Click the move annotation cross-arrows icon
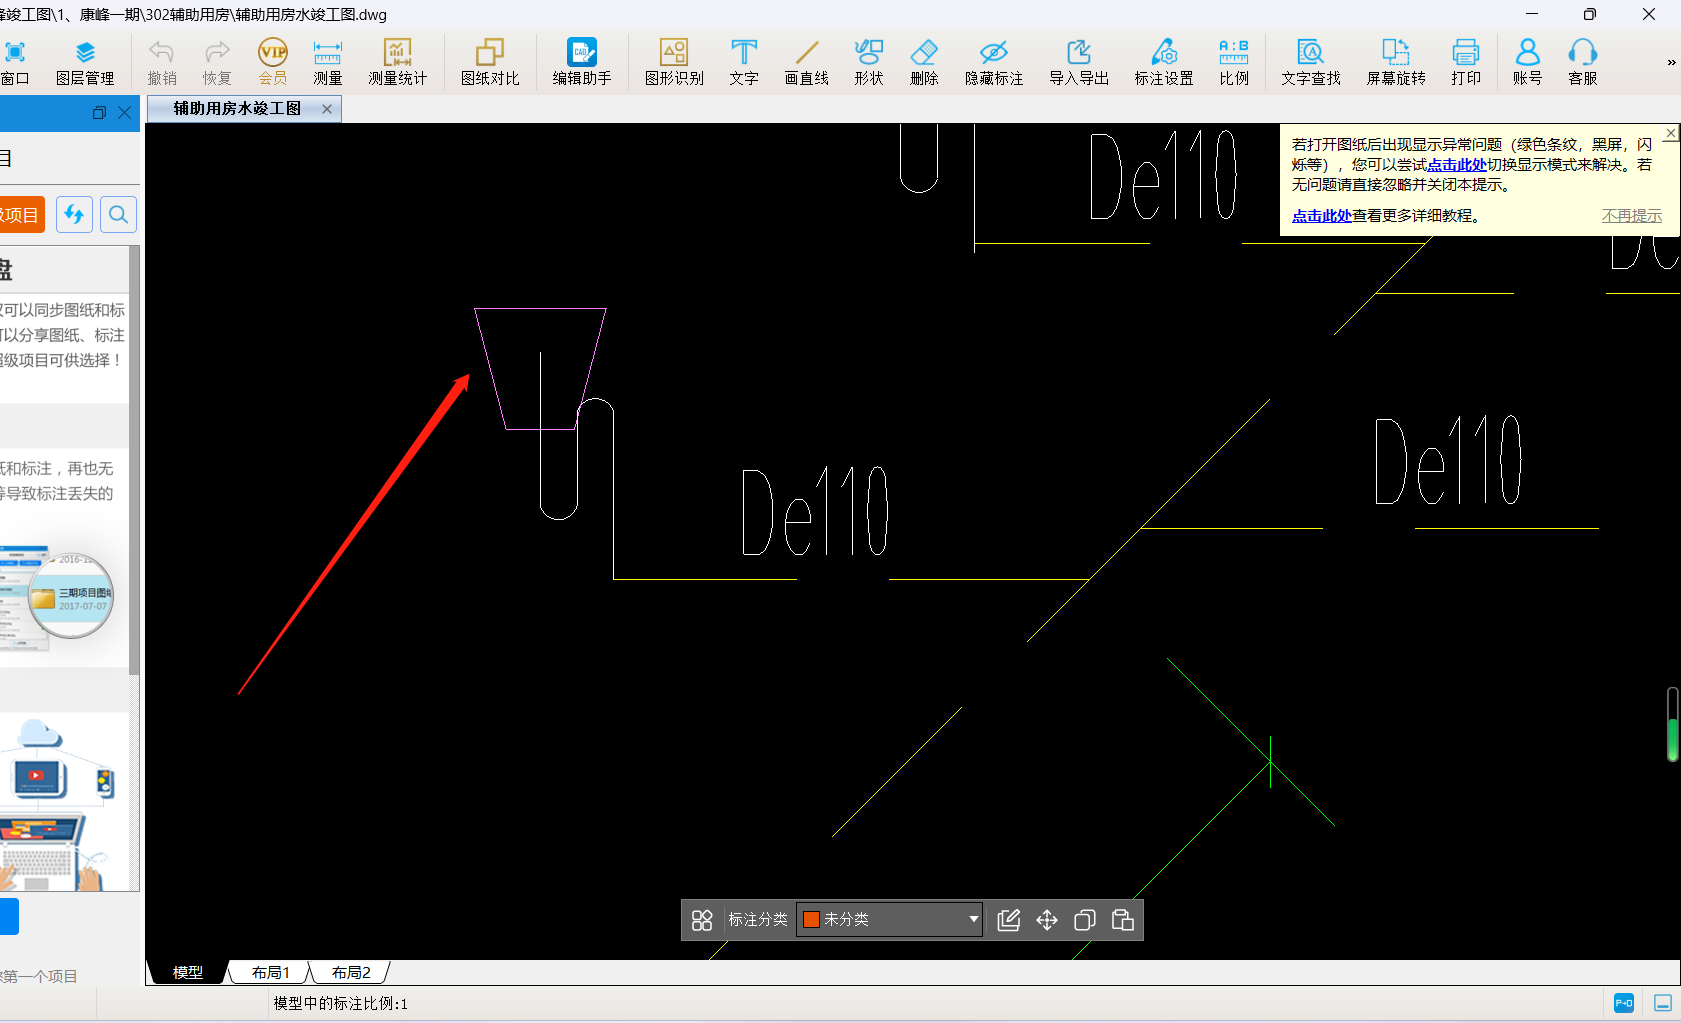1681x1023 pixels. (1047, 919)
